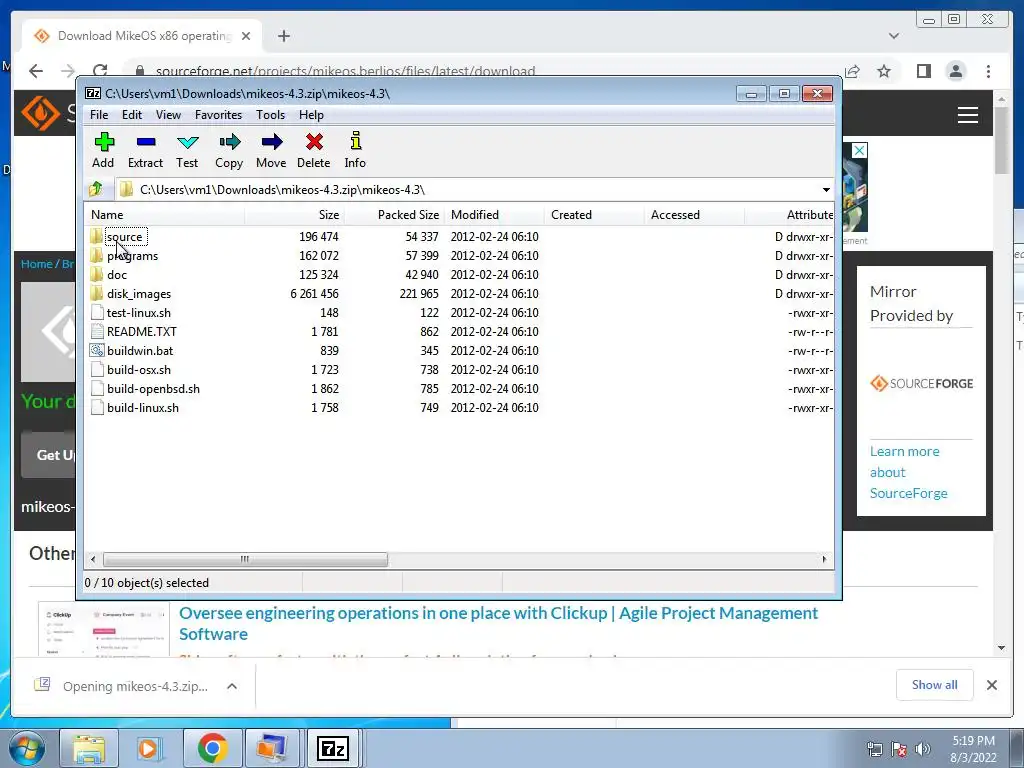Screen dimensions: 1024x768
Task: Open the Favorites menu
Action: click(218, 115)
